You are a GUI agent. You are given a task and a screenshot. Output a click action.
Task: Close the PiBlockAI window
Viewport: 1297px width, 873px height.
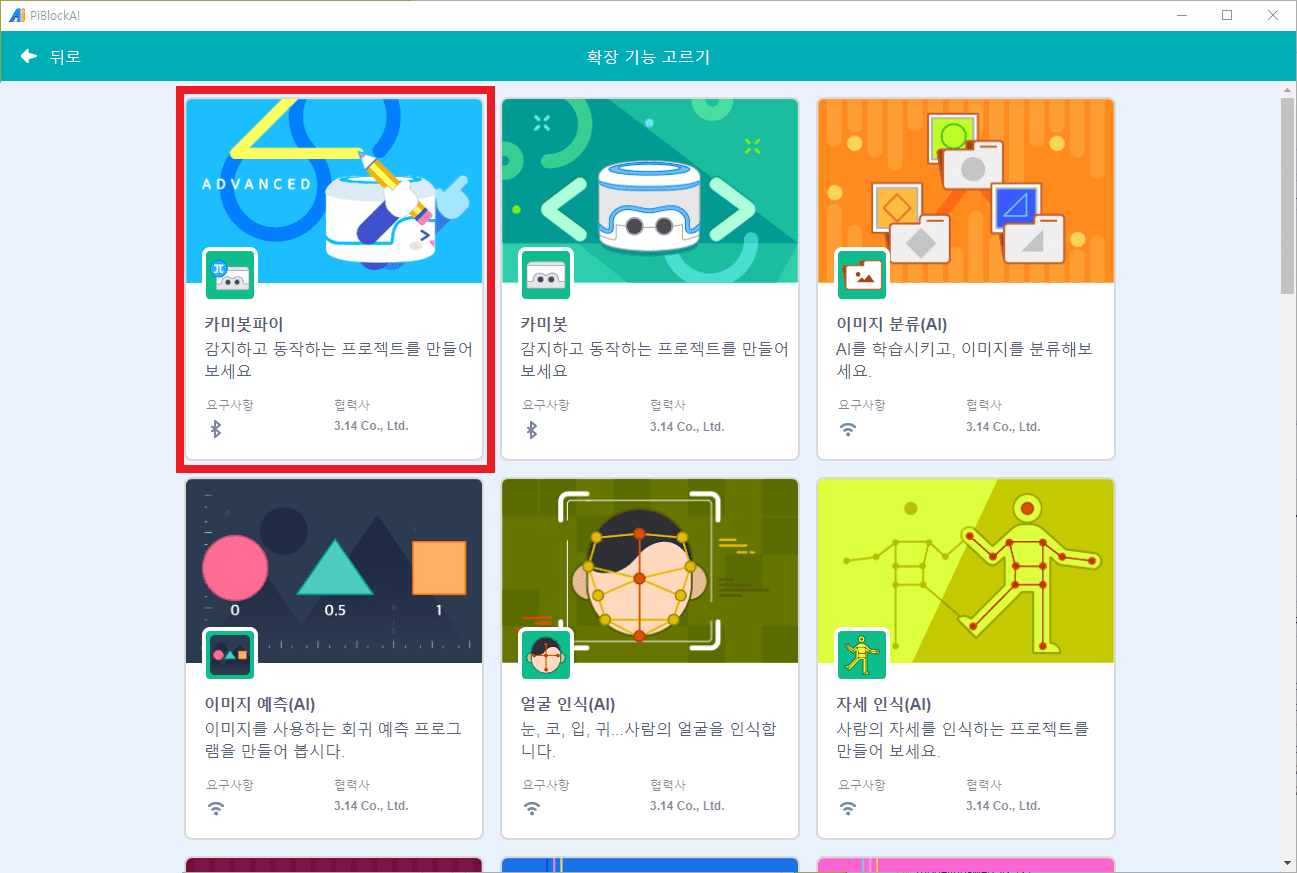click(x=1273, y=15)
